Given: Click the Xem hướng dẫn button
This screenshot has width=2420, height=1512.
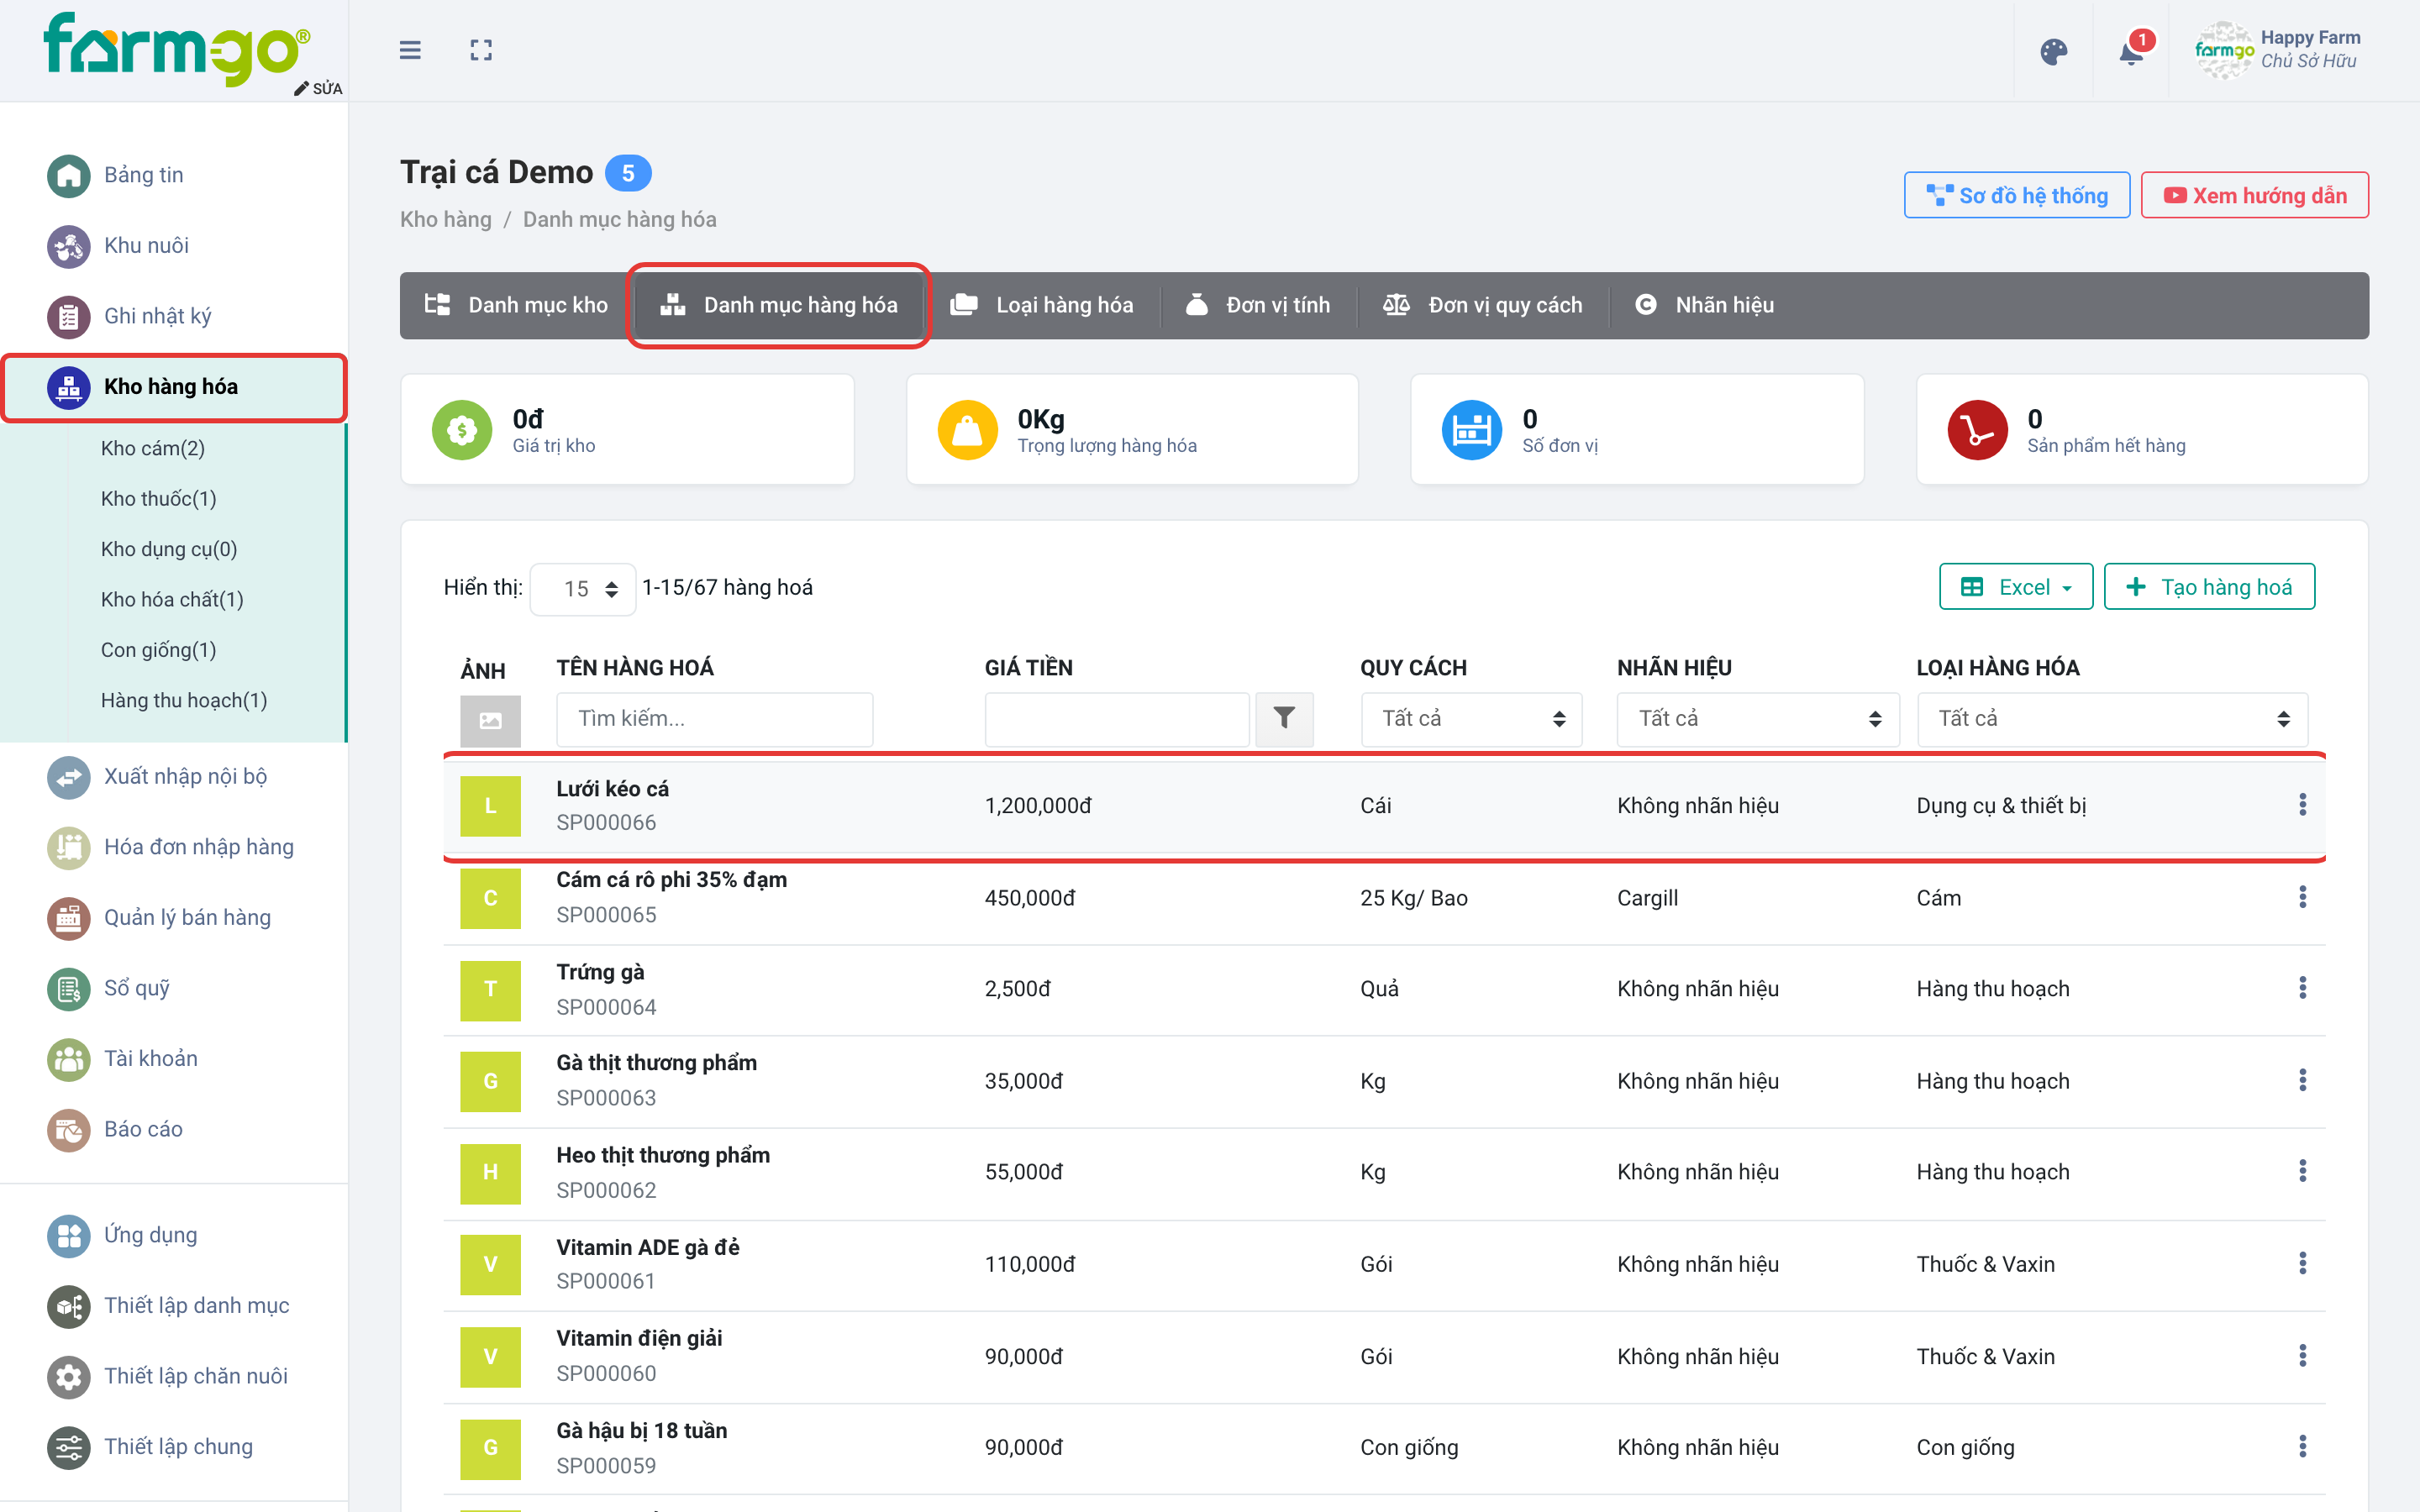Looking at the screenshot, I should point(2254,195).
